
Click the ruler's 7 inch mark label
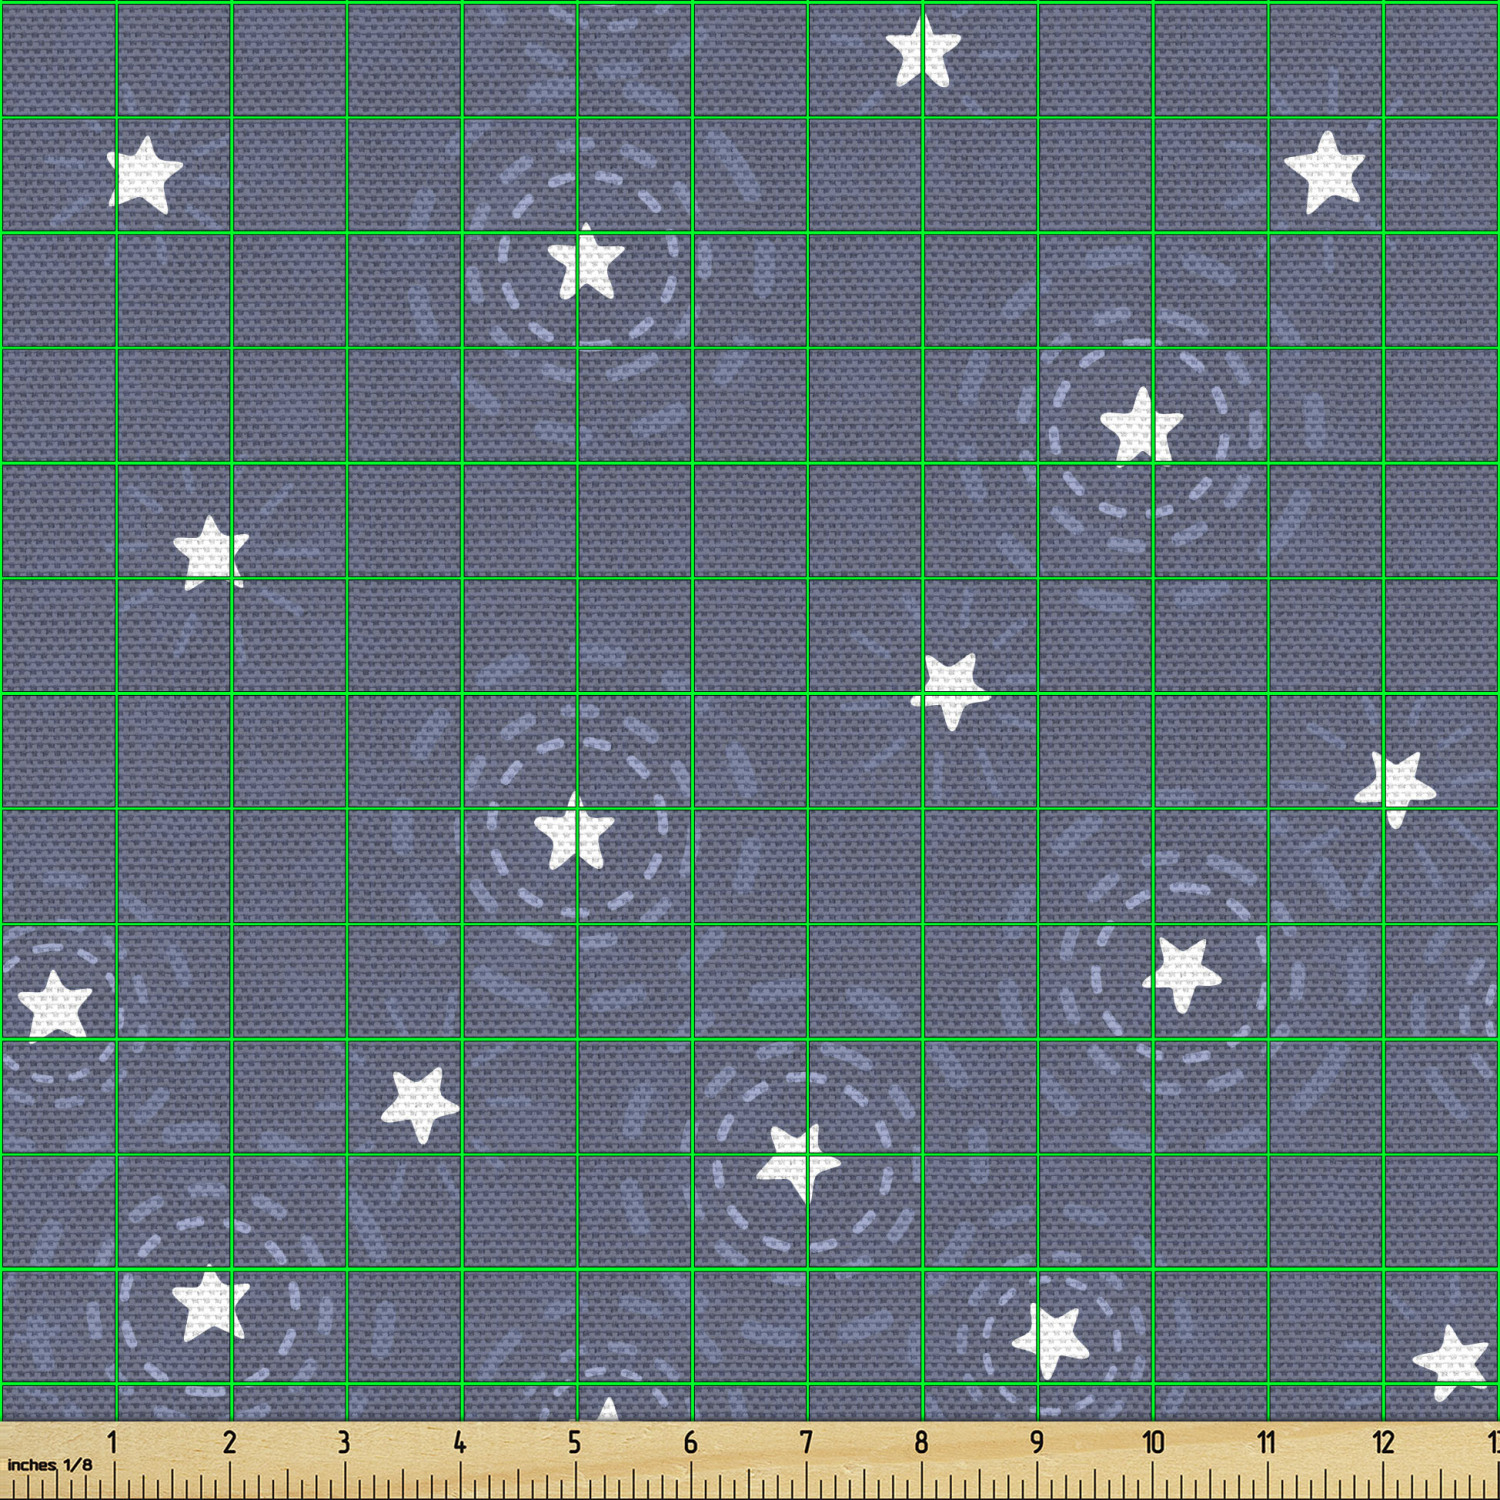(x=806, y=1442)
